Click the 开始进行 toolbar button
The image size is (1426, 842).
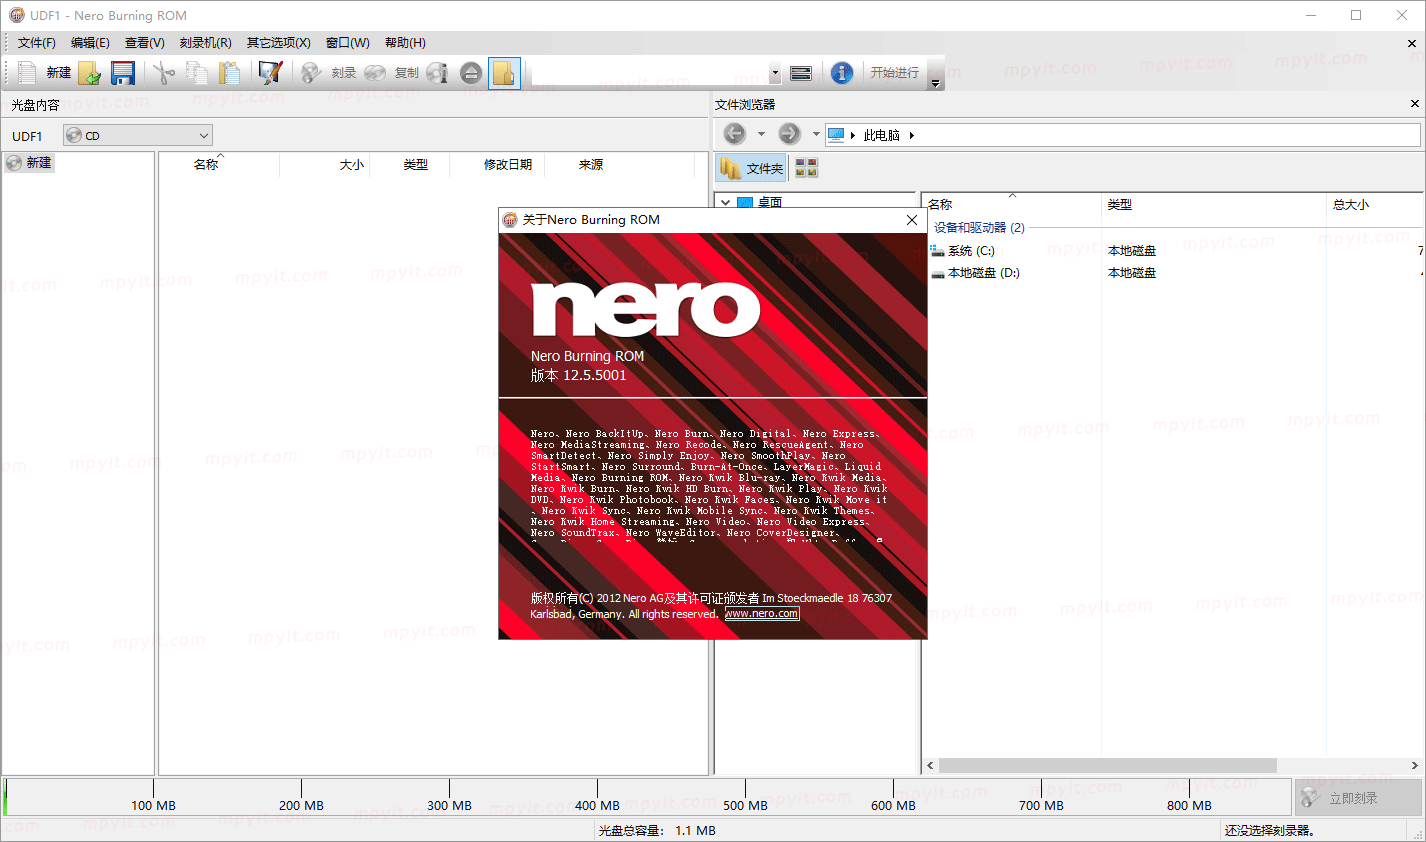[894, 72]
